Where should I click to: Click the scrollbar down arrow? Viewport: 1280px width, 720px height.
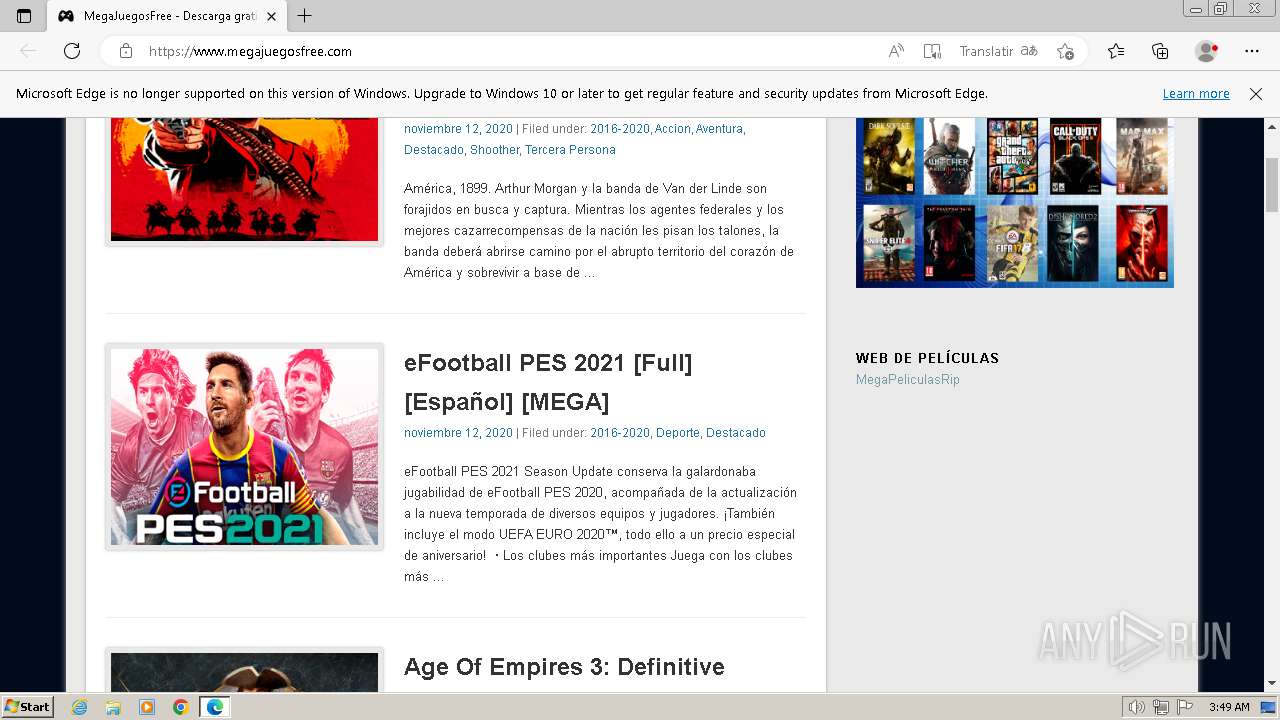[x=1271, y=683]
